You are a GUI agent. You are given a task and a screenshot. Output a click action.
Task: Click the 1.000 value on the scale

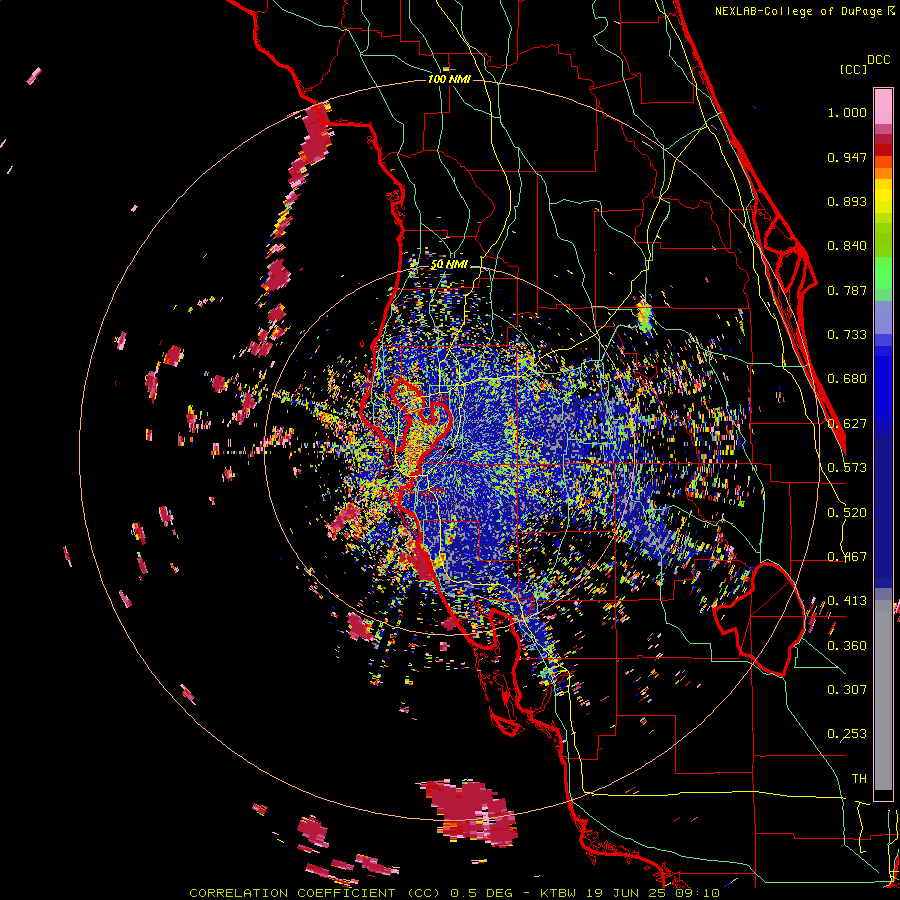847,112
